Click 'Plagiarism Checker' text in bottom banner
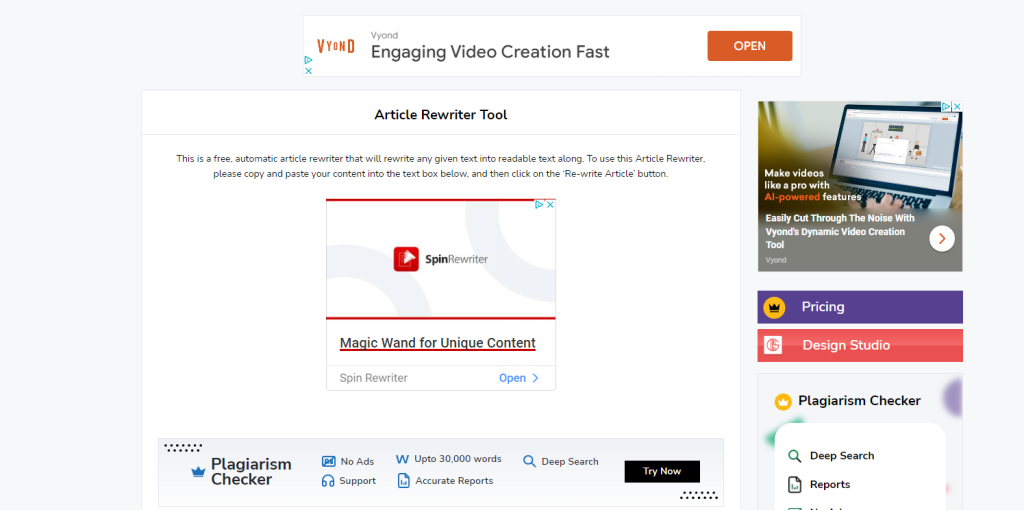1024x510 pixels. coord(251,471)
